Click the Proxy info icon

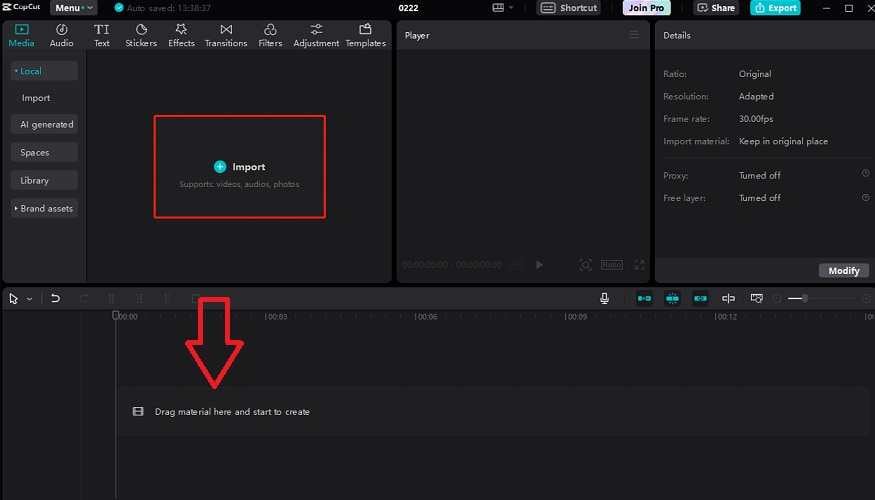click(x=865, y=174)
